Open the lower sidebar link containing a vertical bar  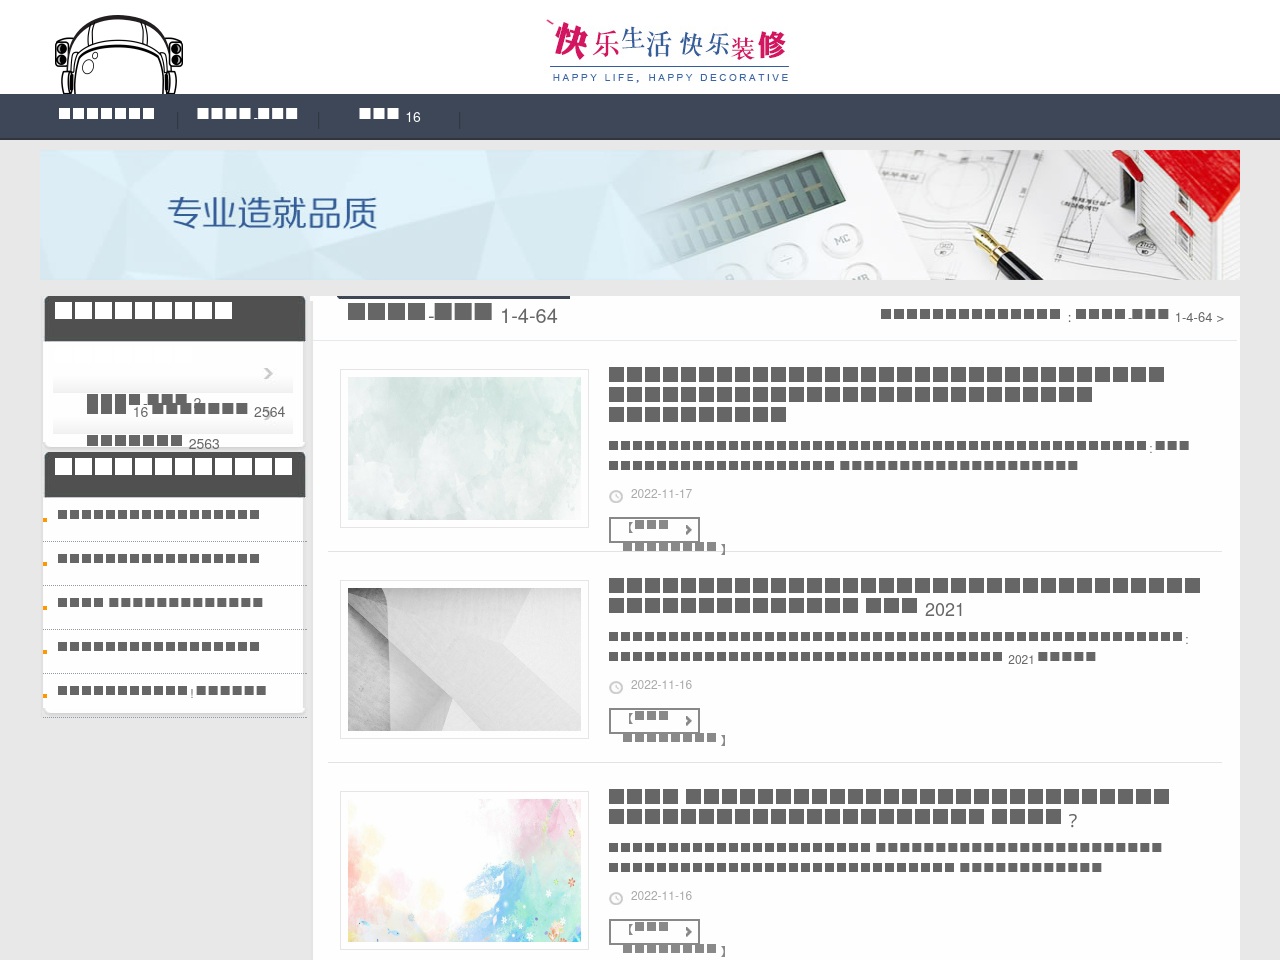[162, 691]
